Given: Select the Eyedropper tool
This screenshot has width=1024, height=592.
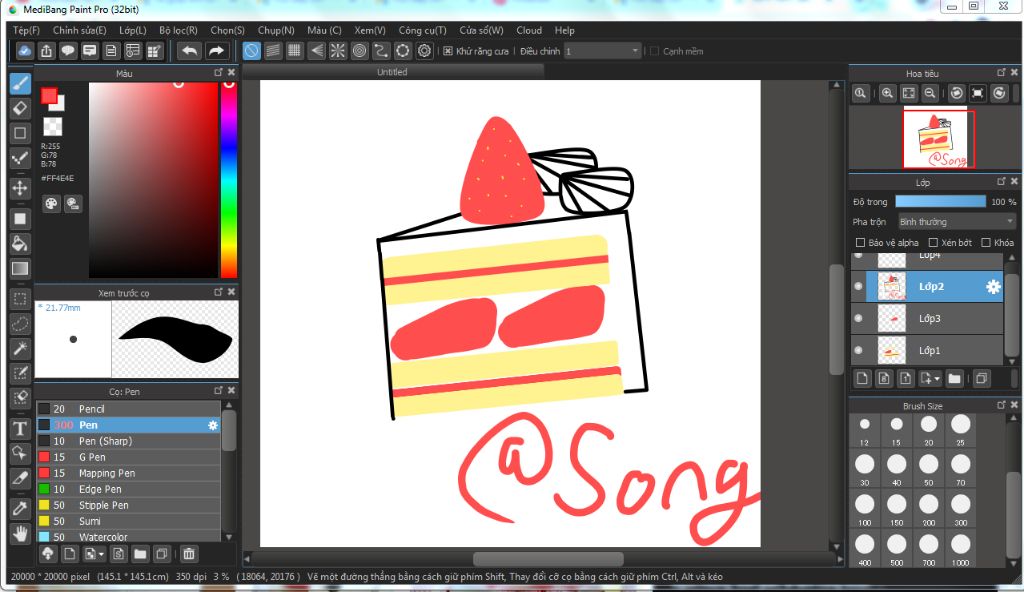Looking at the screenshot, I should click(20, 508).
